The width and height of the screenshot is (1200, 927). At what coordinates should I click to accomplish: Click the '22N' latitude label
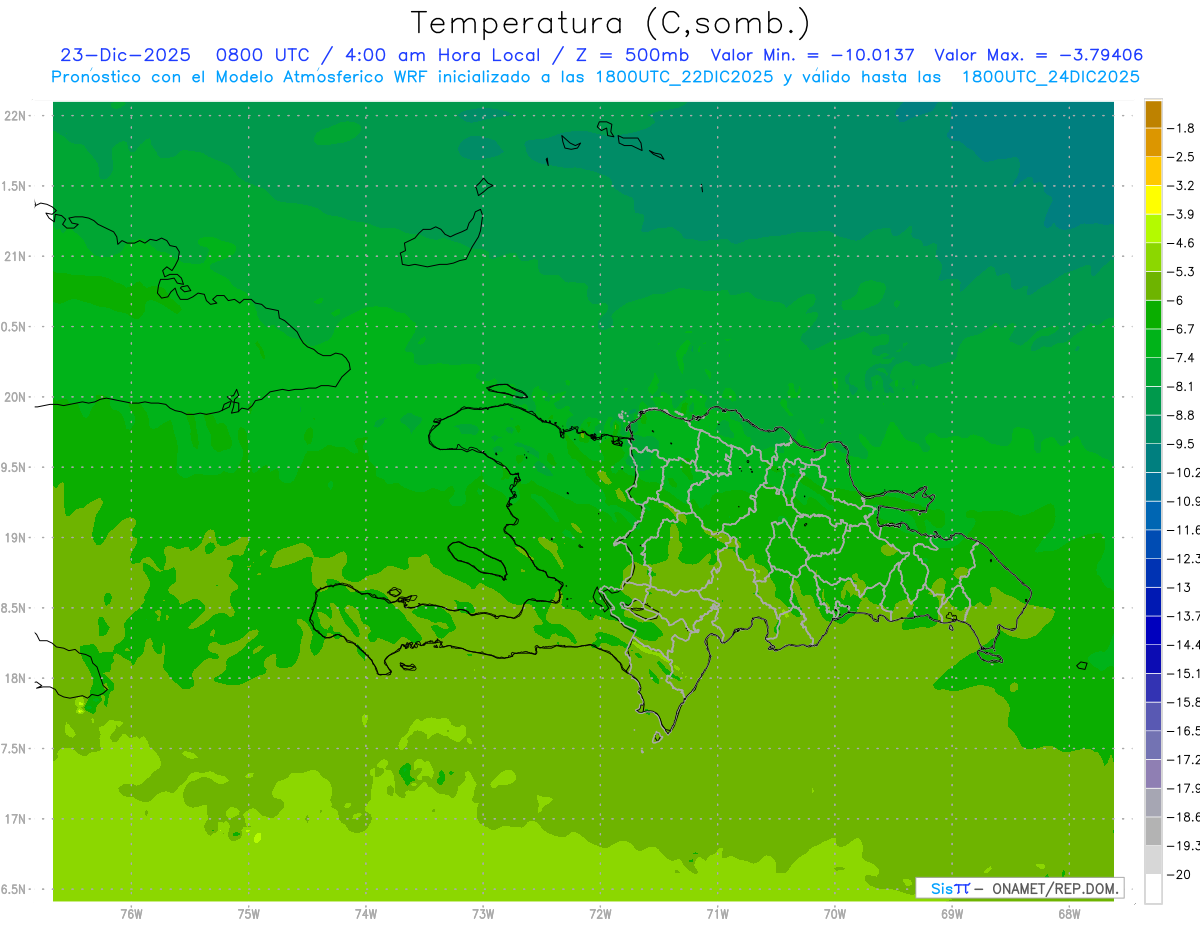pyautogui.click(x=14, y=116)
